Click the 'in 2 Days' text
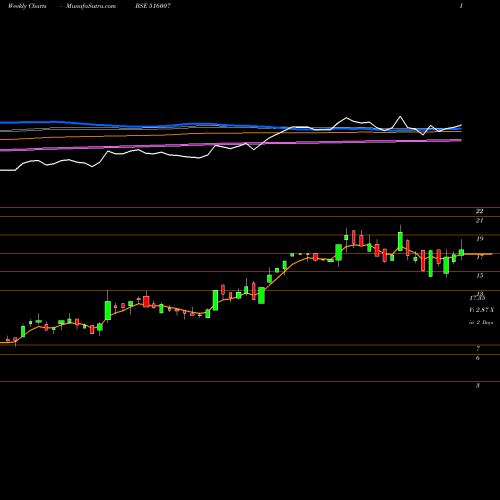 point(481,322)
